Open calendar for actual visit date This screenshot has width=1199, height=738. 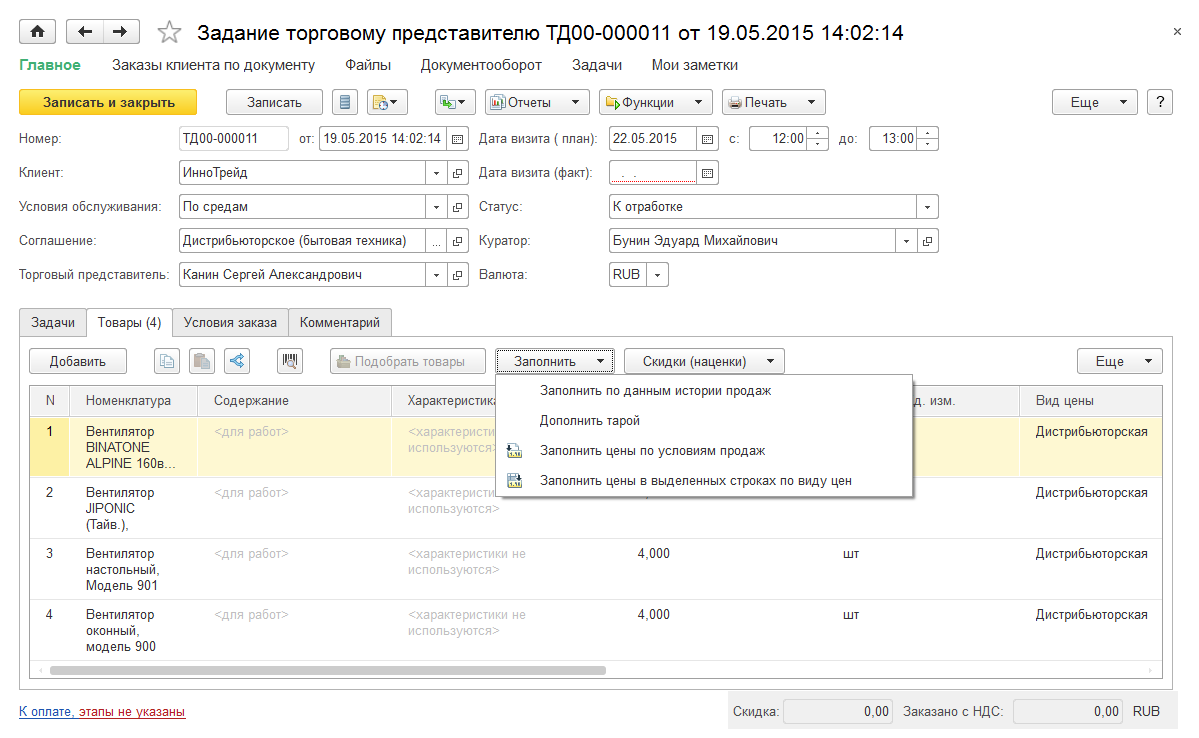coord(707,173)
